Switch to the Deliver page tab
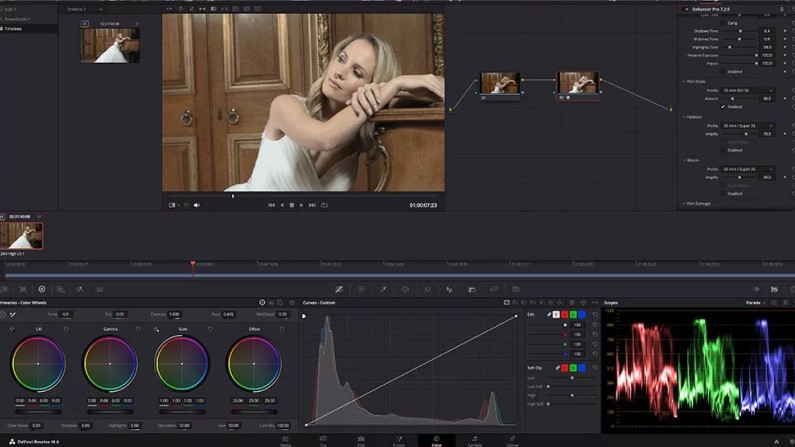795x447 pixels. tap(512, 441)
